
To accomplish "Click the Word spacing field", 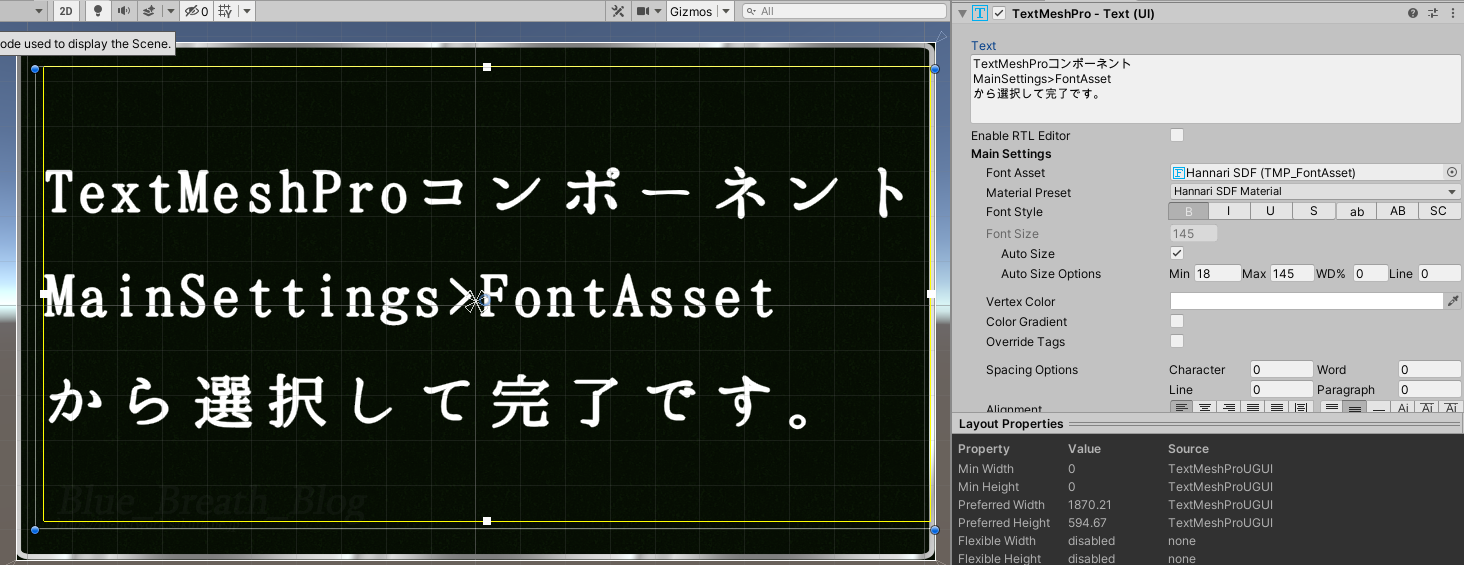I will point(1429,369).
